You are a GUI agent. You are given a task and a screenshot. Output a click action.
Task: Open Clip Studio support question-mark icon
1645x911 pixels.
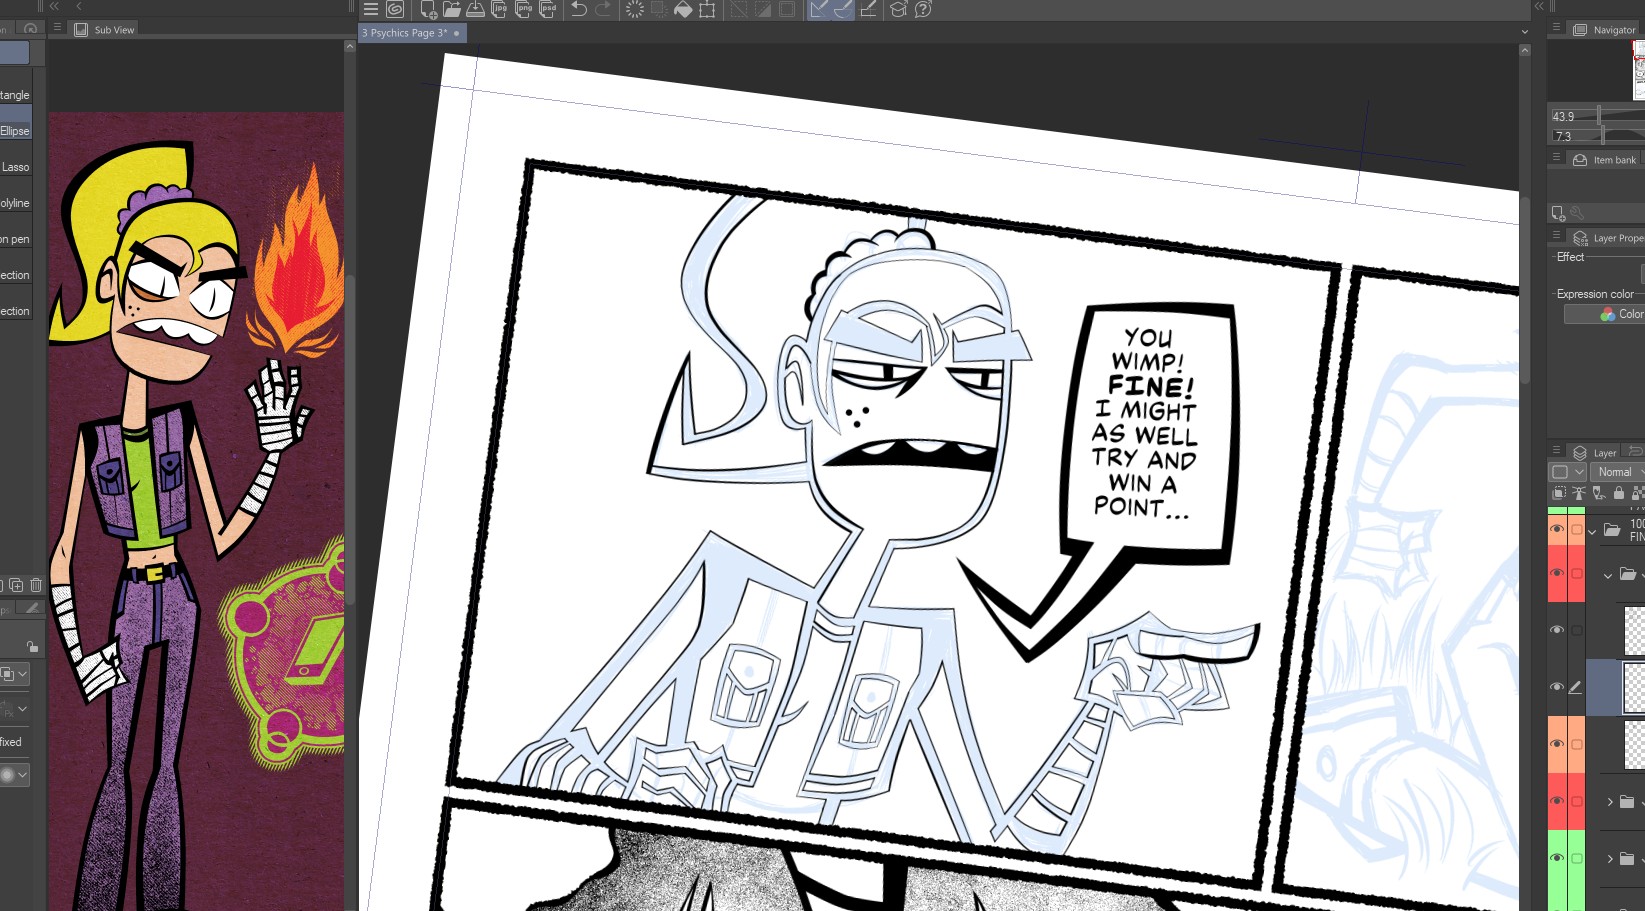pyautogui.click(x=923, y=10)
